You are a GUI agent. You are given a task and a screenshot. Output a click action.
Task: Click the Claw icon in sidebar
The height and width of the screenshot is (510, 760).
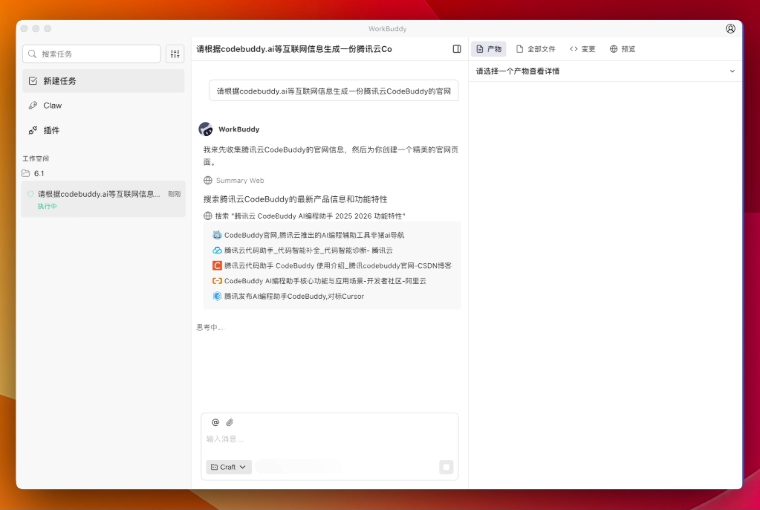(33, 105)
